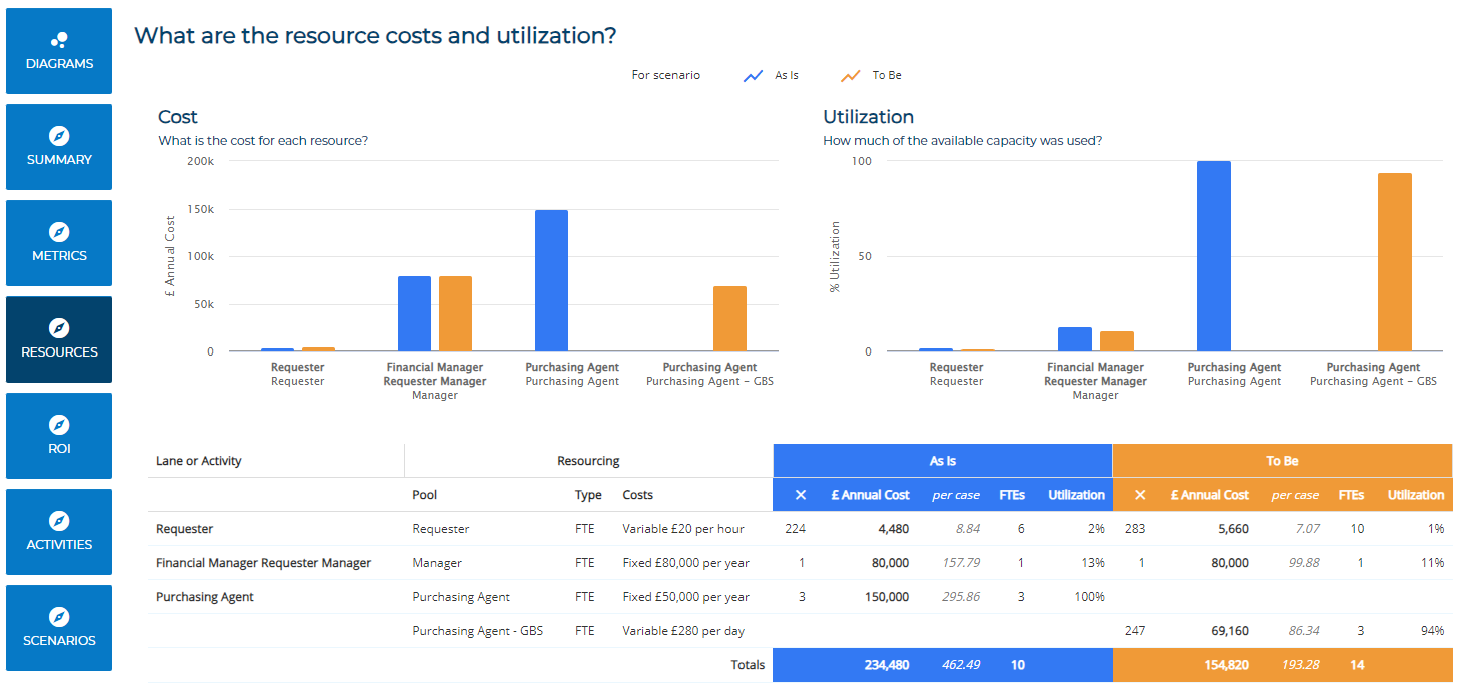Click the To Be multiplier column header
1465x696 pixels.
[1140, 495]
